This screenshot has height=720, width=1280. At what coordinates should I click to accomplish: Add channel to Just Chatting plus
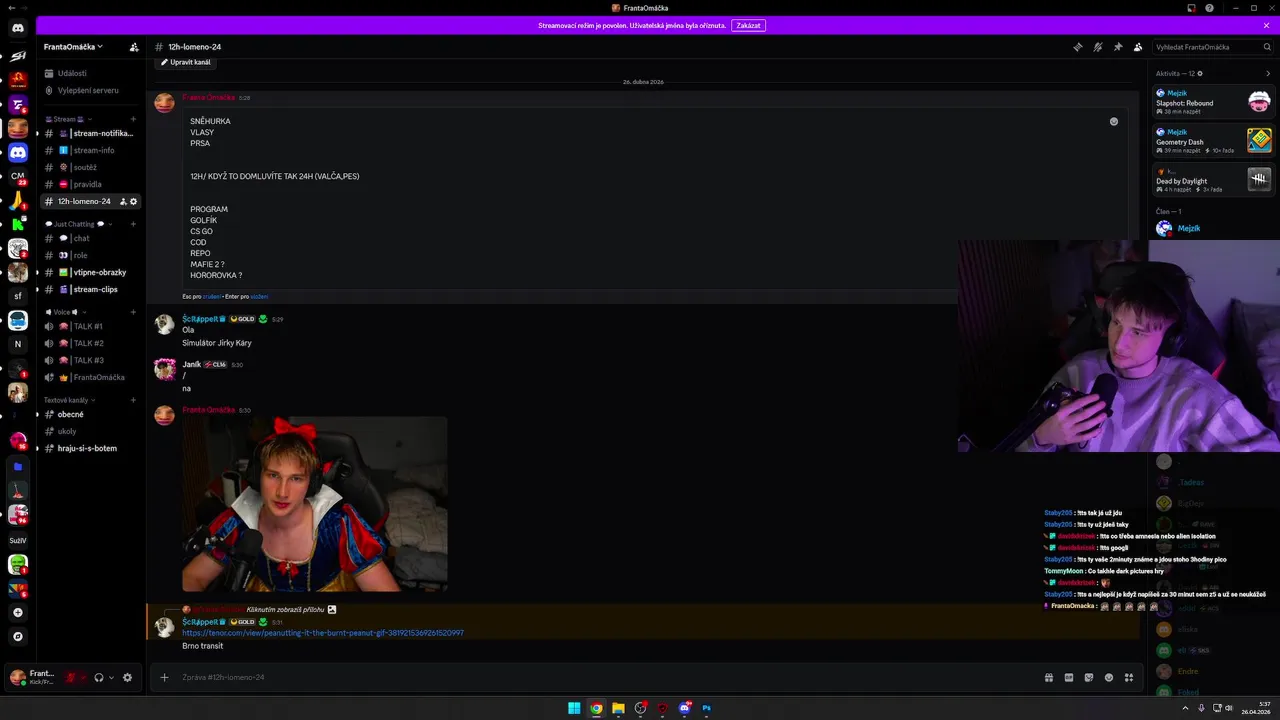pyautogui.click(x=133, y=224)
